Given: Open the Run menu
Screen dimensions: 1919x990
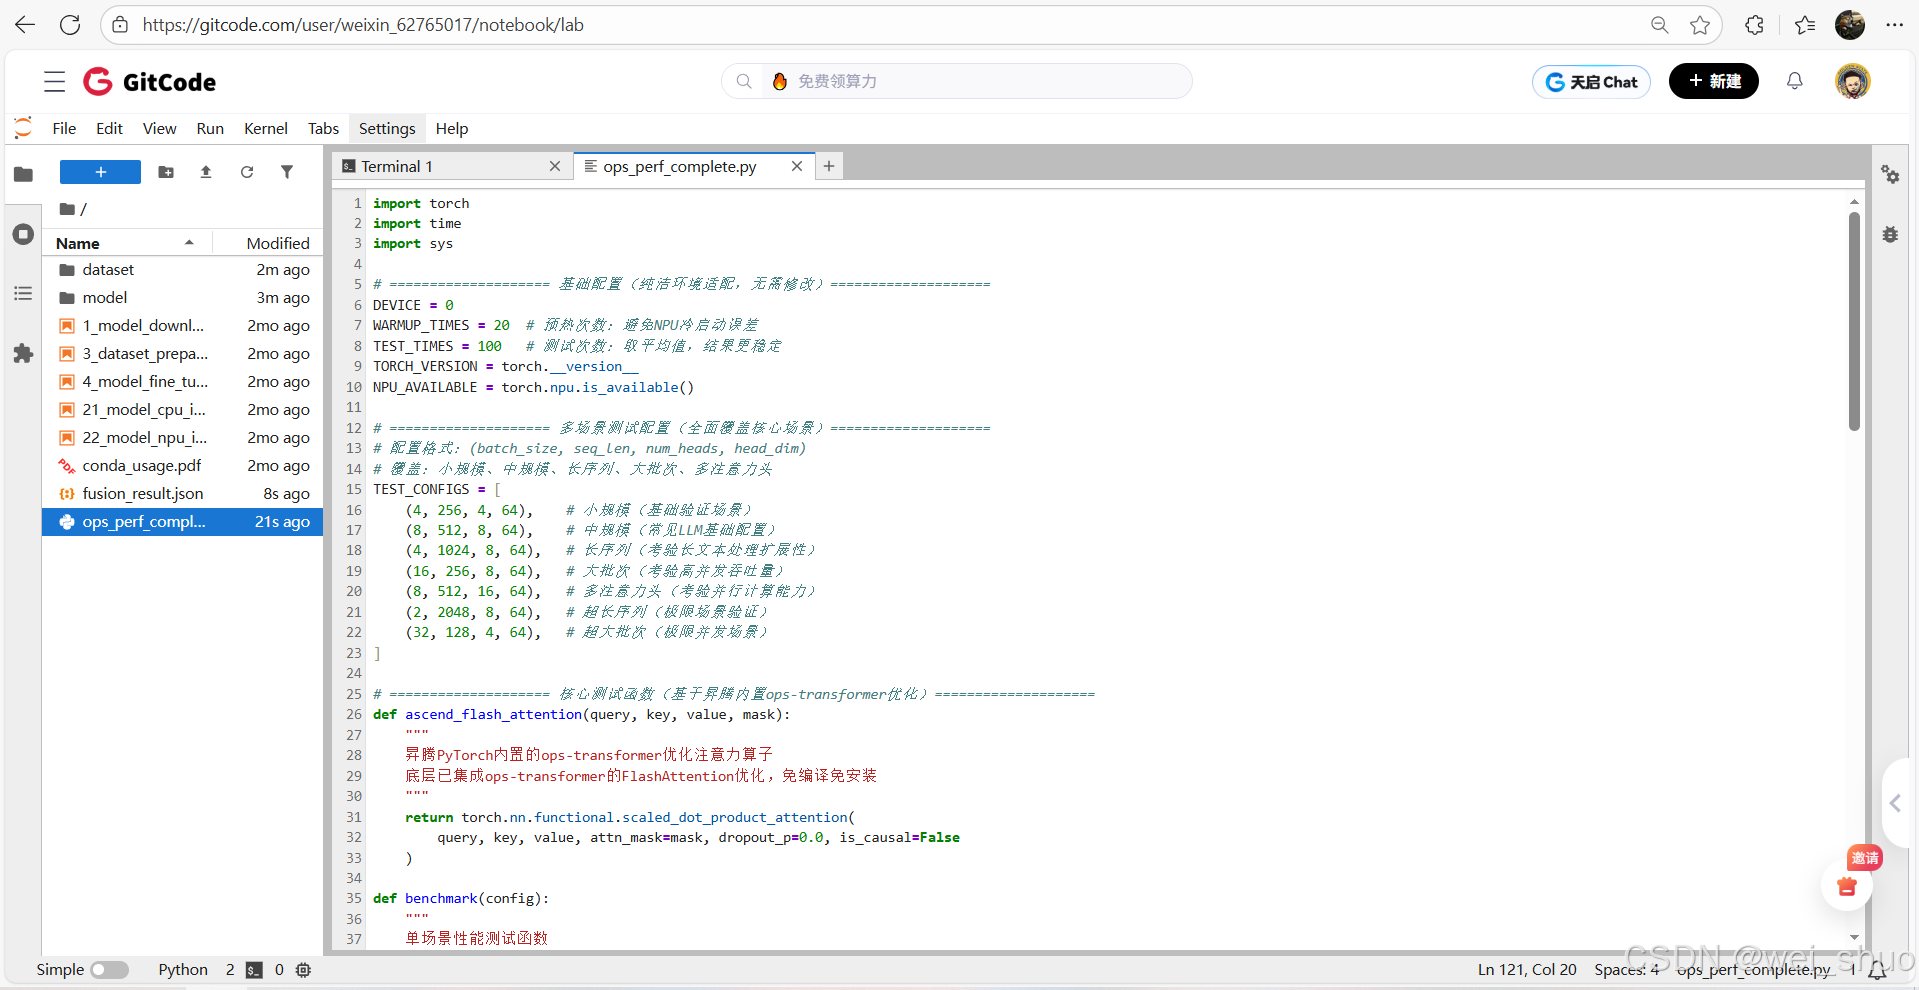Looking at the screenshot, I should [x=210, y=128].
